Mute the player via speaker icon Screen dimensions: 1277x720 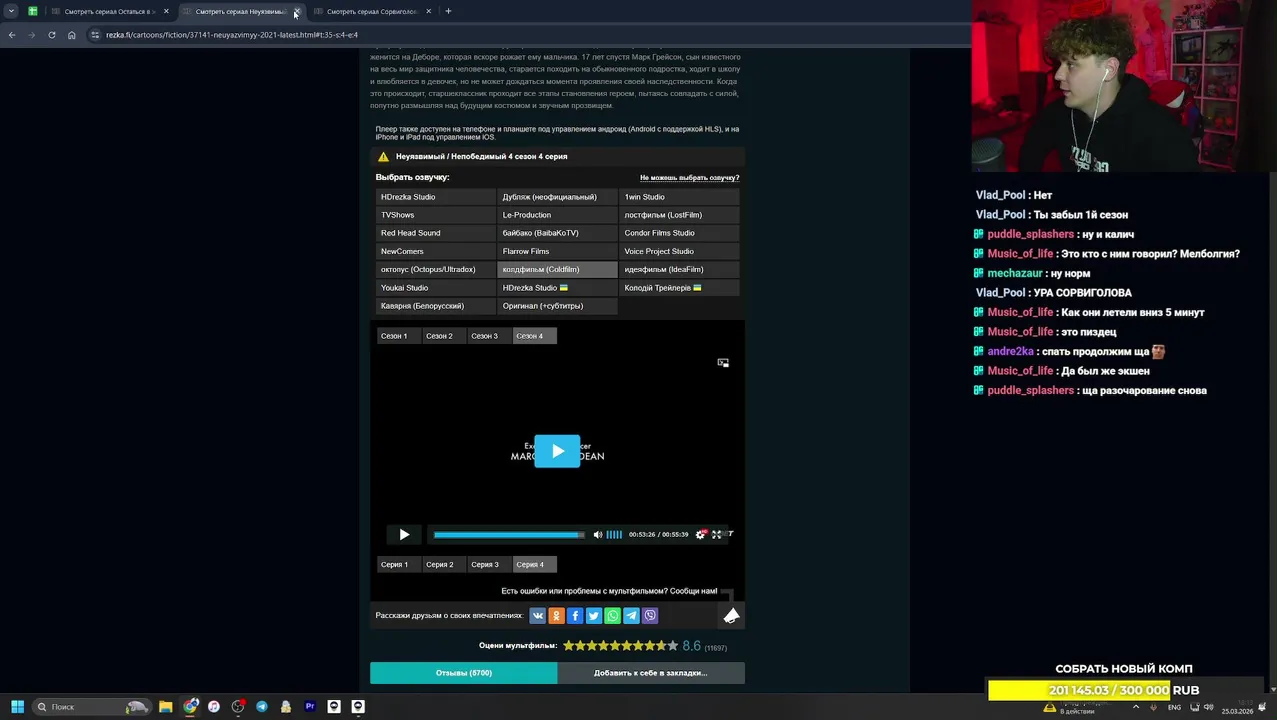(598, 535)
